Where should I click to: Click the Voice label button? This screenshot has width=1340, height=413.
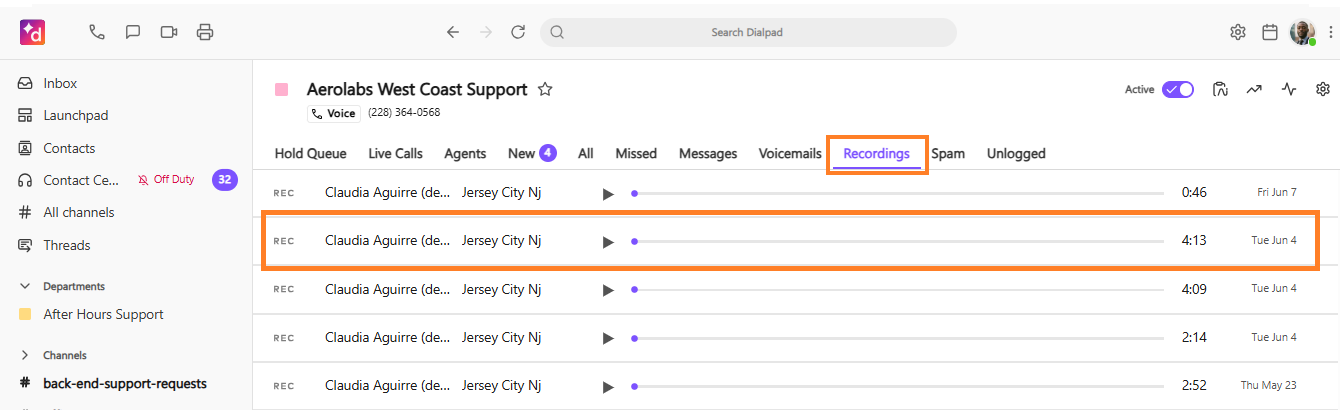coord(334,113)
